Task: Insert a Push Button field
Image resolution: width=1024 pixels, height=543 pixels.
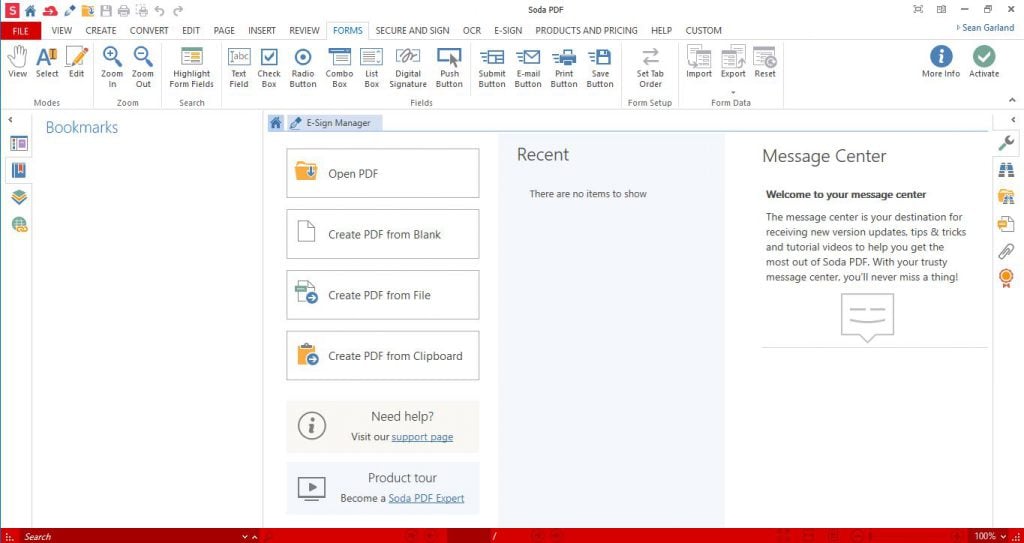Action: coord(449,67)
